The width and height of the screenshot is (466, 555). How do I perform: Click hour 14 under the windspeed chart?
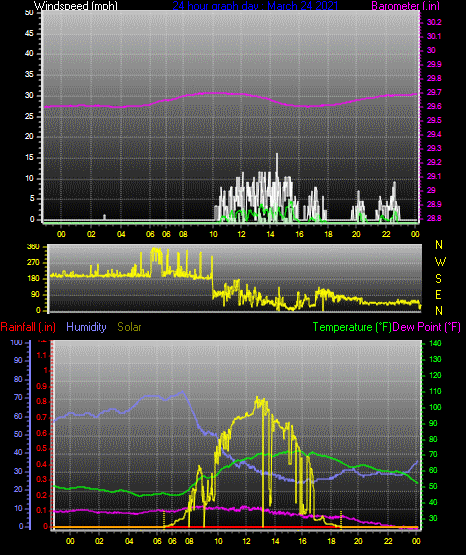(270, 234)
